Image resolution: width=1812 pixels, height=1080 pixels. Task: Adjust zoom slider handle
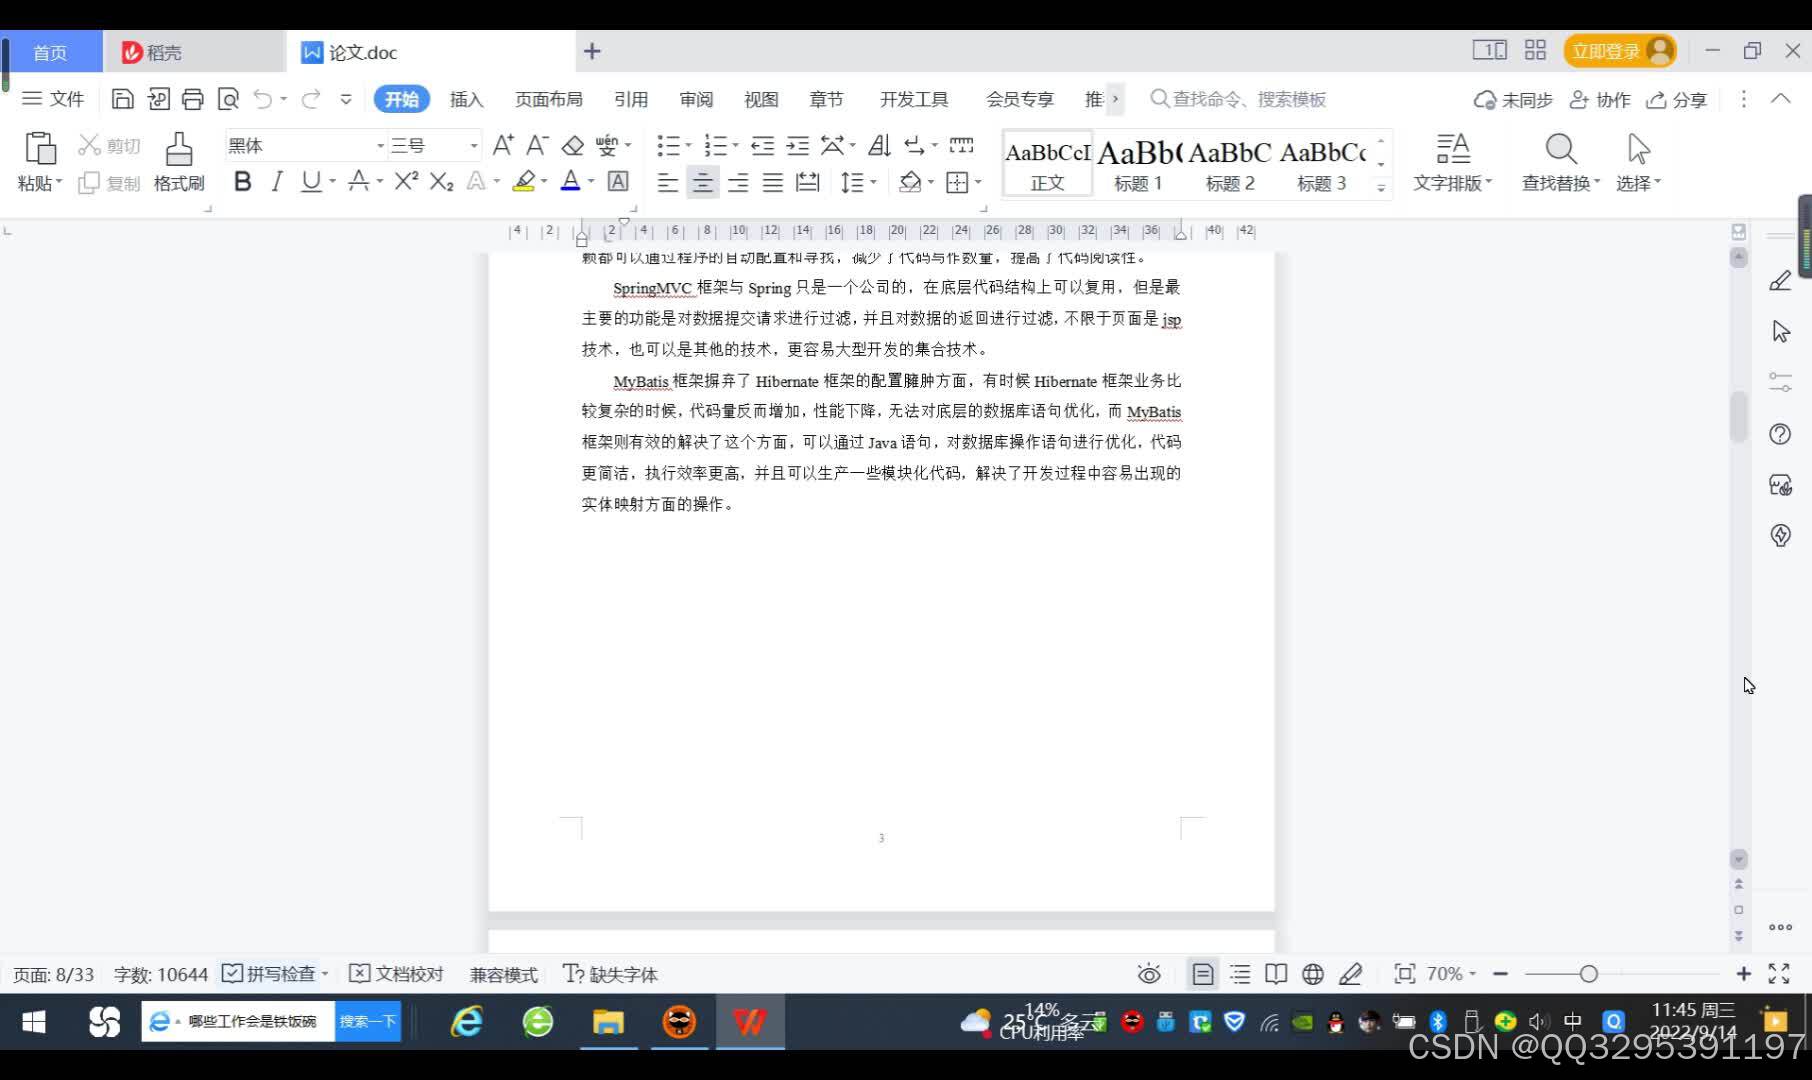pyautogui.click(x=1588, y=974)
